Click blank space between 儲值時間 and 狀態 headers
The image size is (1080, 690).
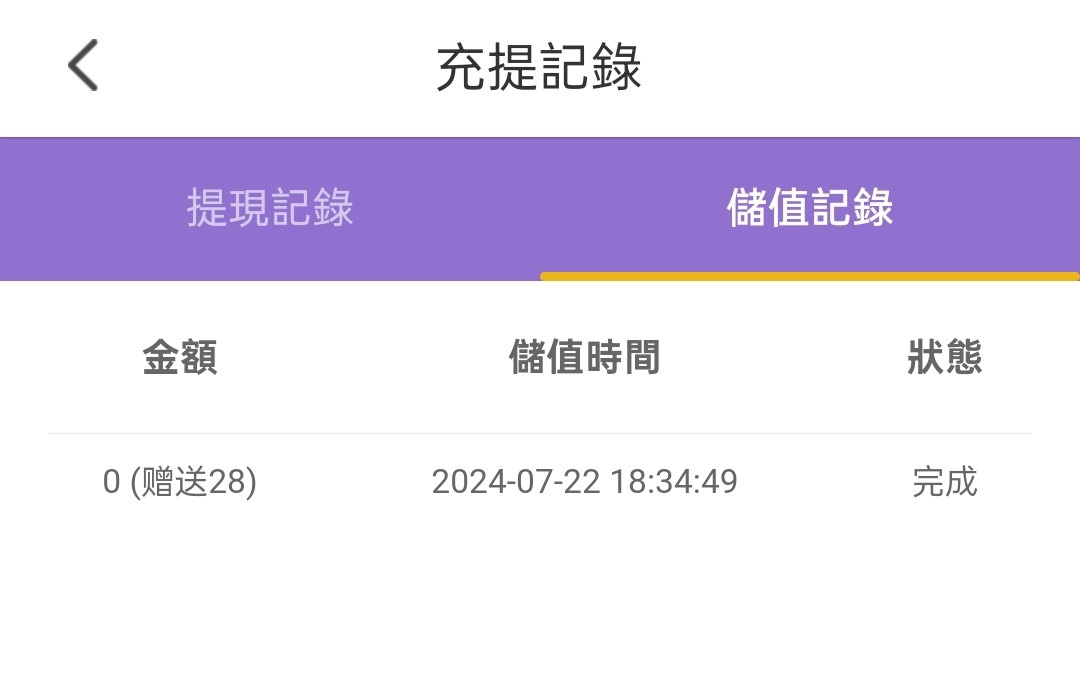[785, 357]
